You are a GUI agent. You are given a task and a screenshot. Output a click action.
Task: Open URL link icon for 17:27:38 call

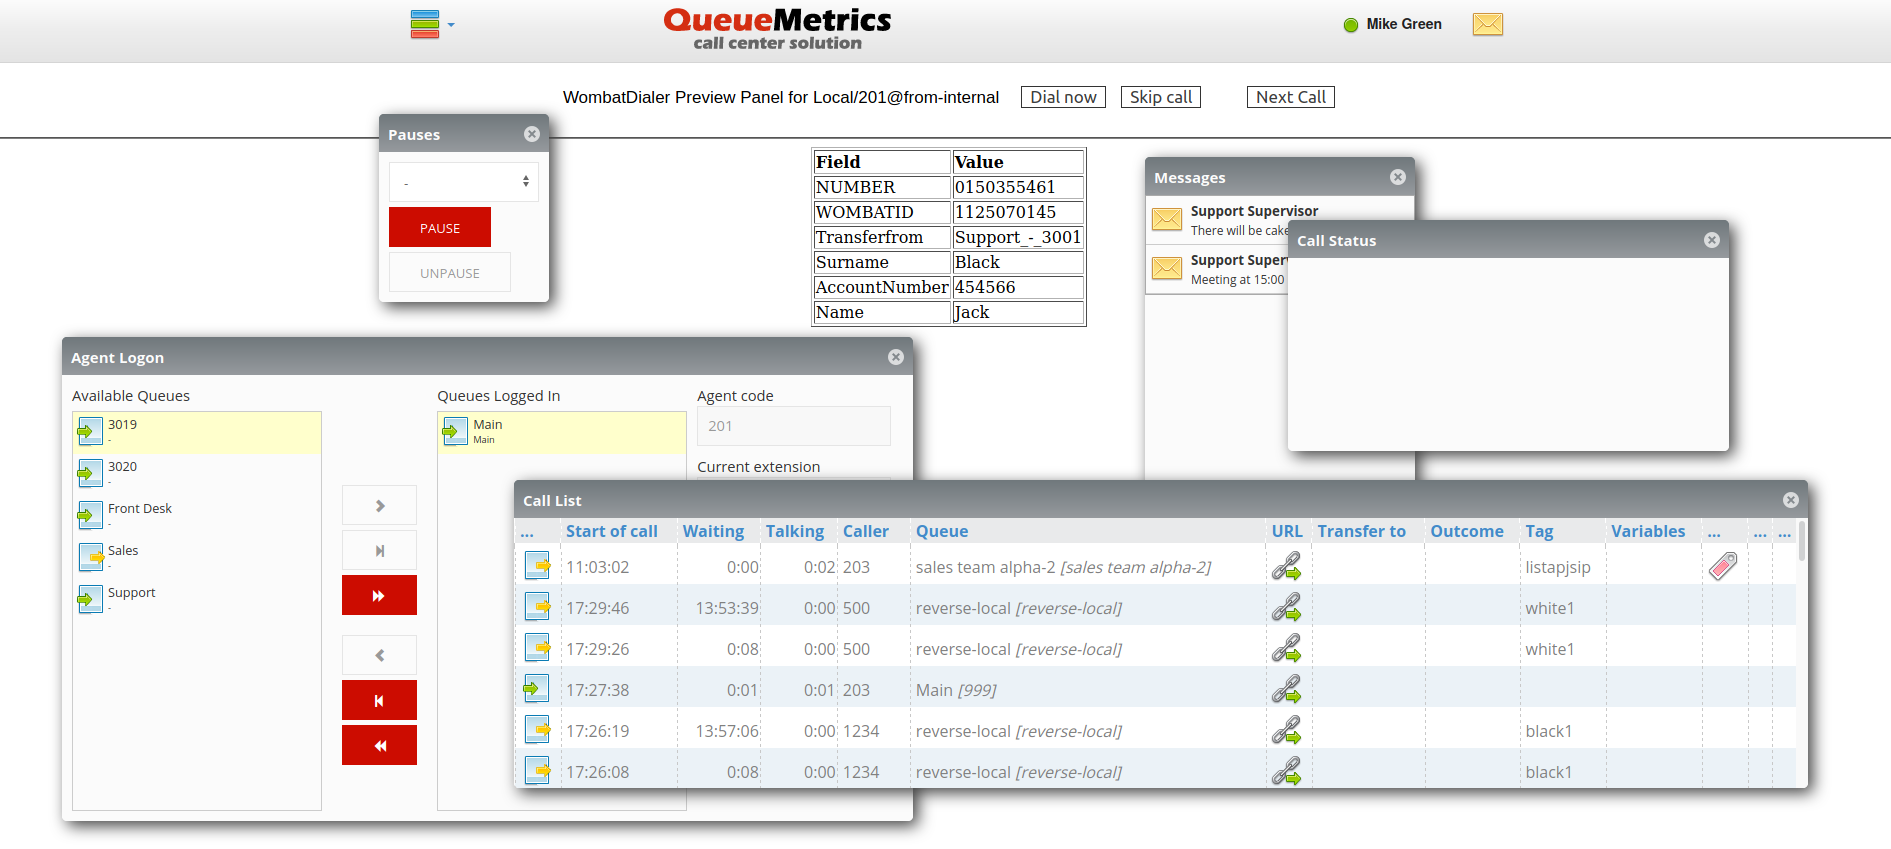click(x=1286, y=690)
